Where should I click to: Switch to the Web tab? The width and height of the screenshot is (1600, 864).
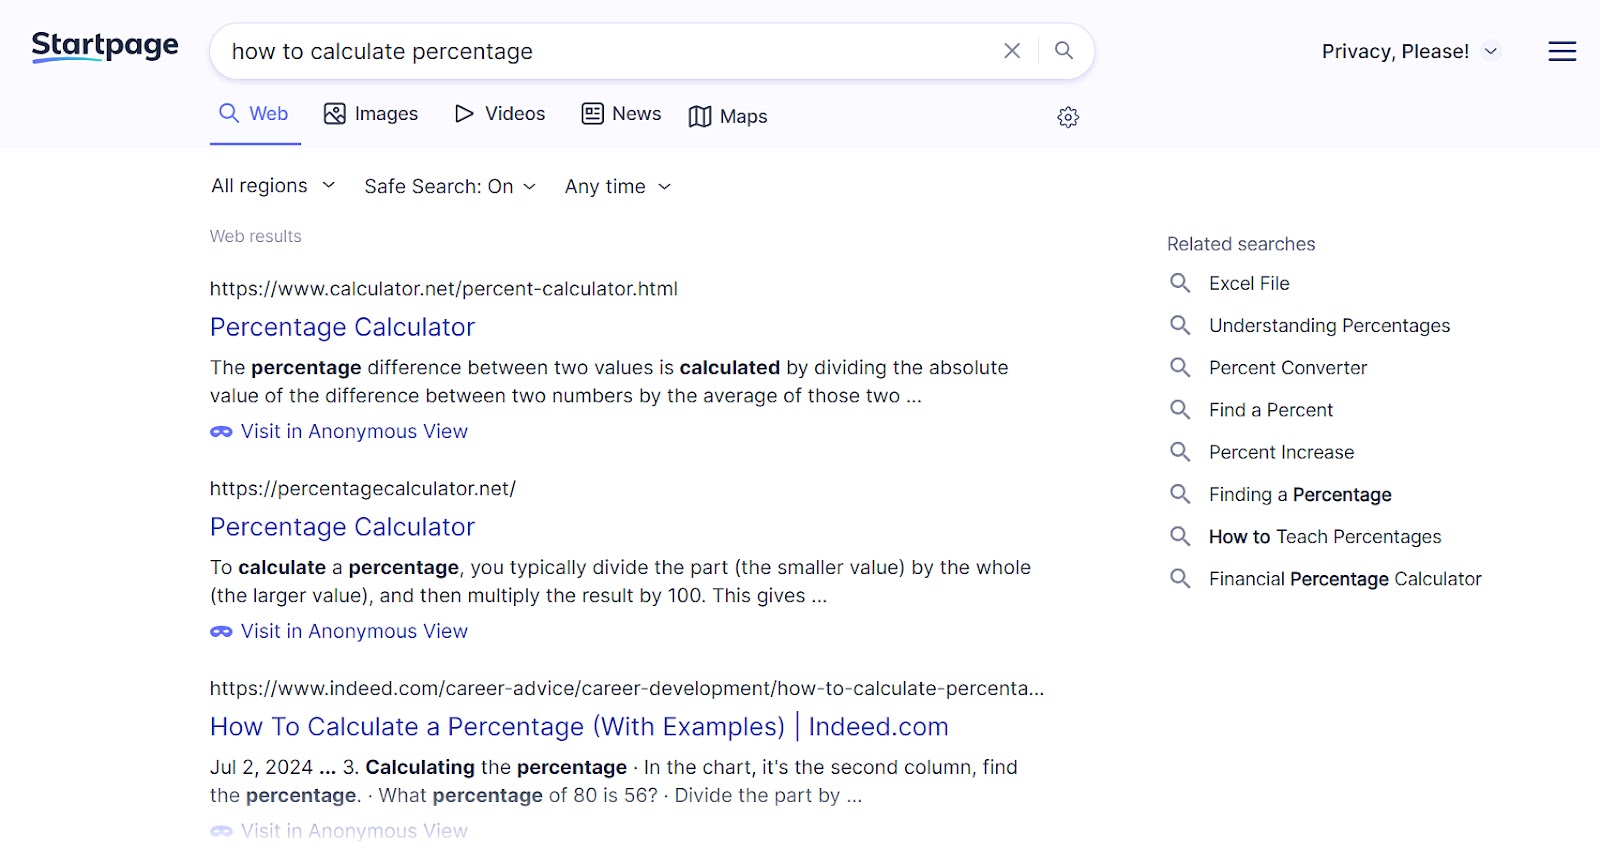pos(254,114)
